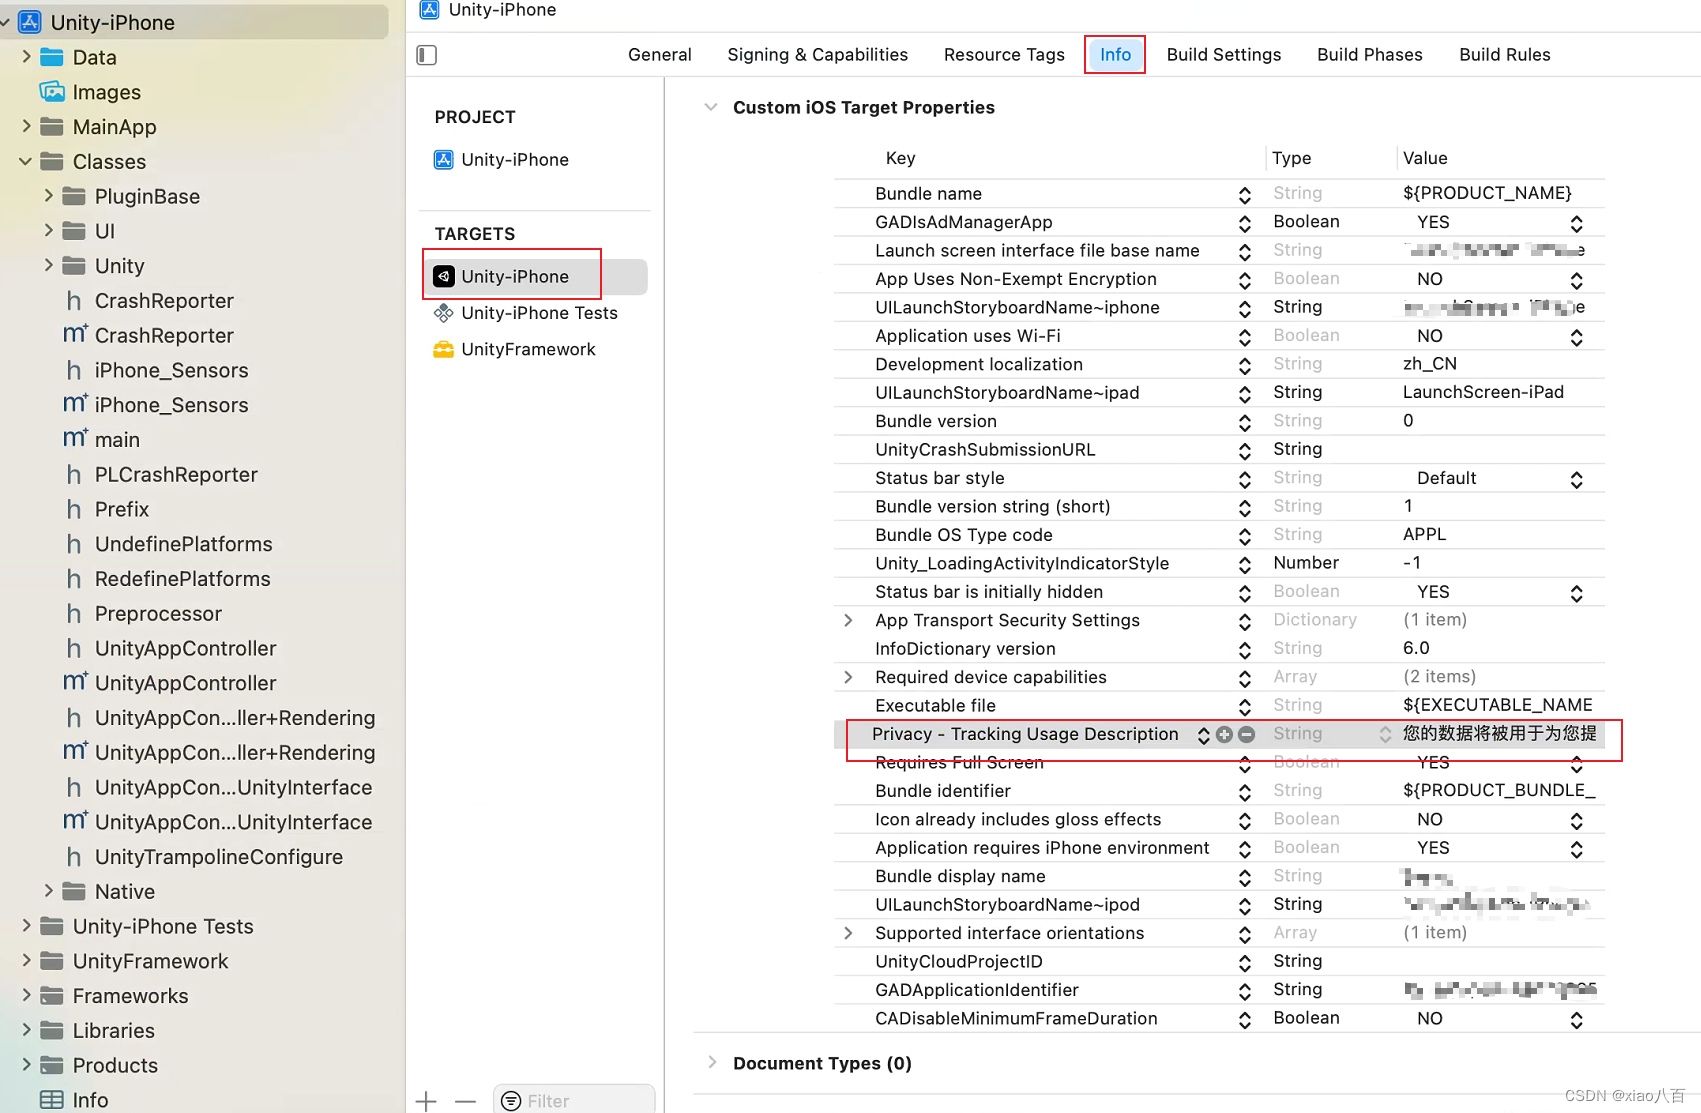
Task: Expand Document Types section
Action: click(711, 1063)
